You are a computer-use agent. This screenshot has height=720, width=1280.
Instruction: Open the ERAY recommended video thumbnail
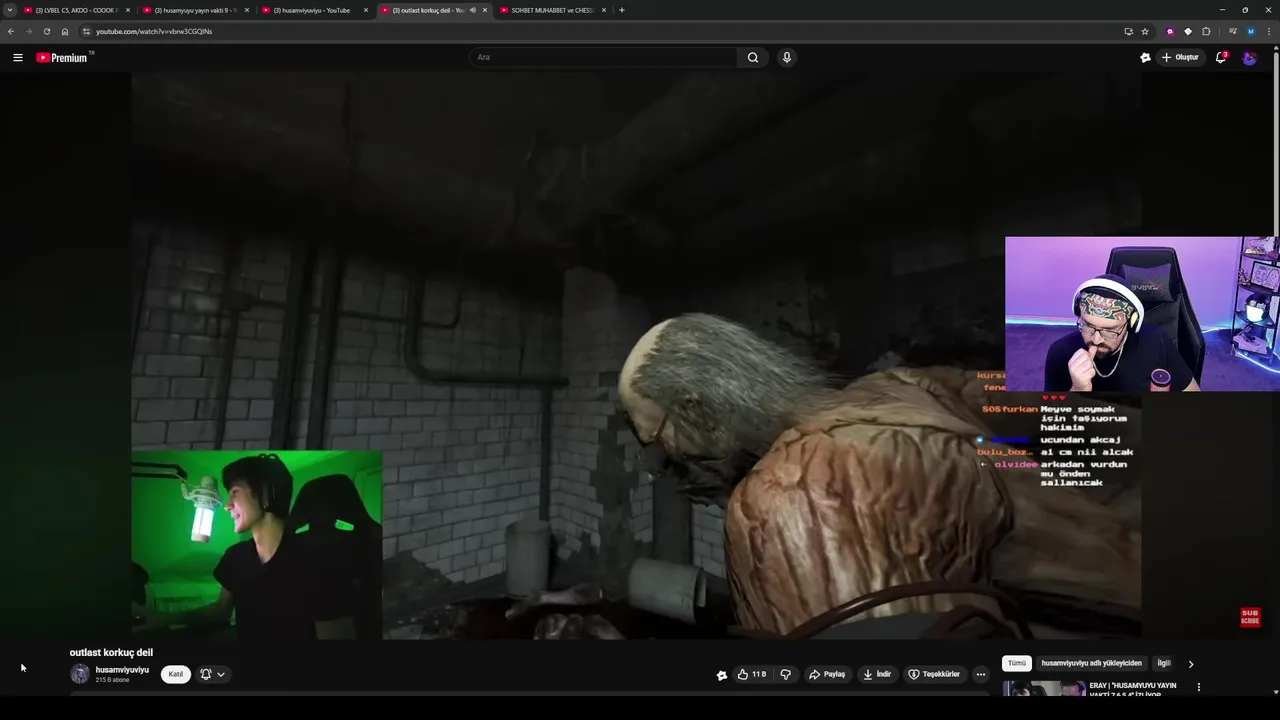[1044, 689]
